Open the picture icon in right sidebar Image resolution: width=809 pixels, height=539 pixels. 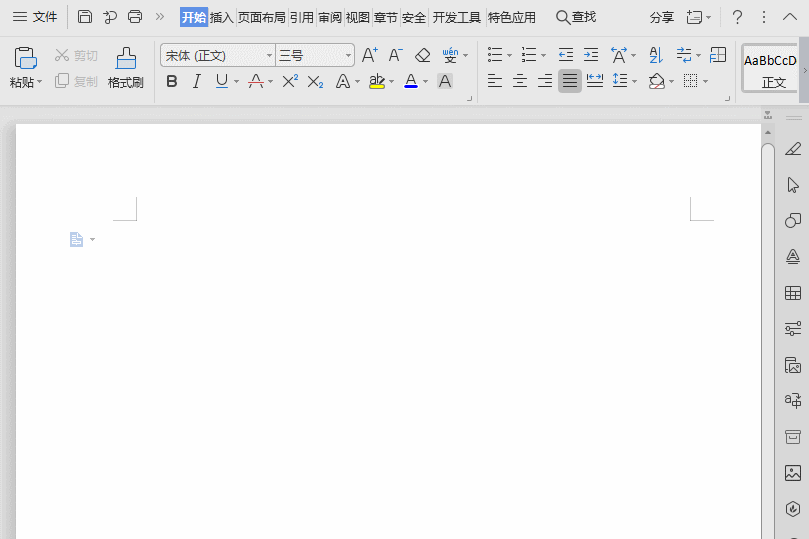[x=793, y=473]
